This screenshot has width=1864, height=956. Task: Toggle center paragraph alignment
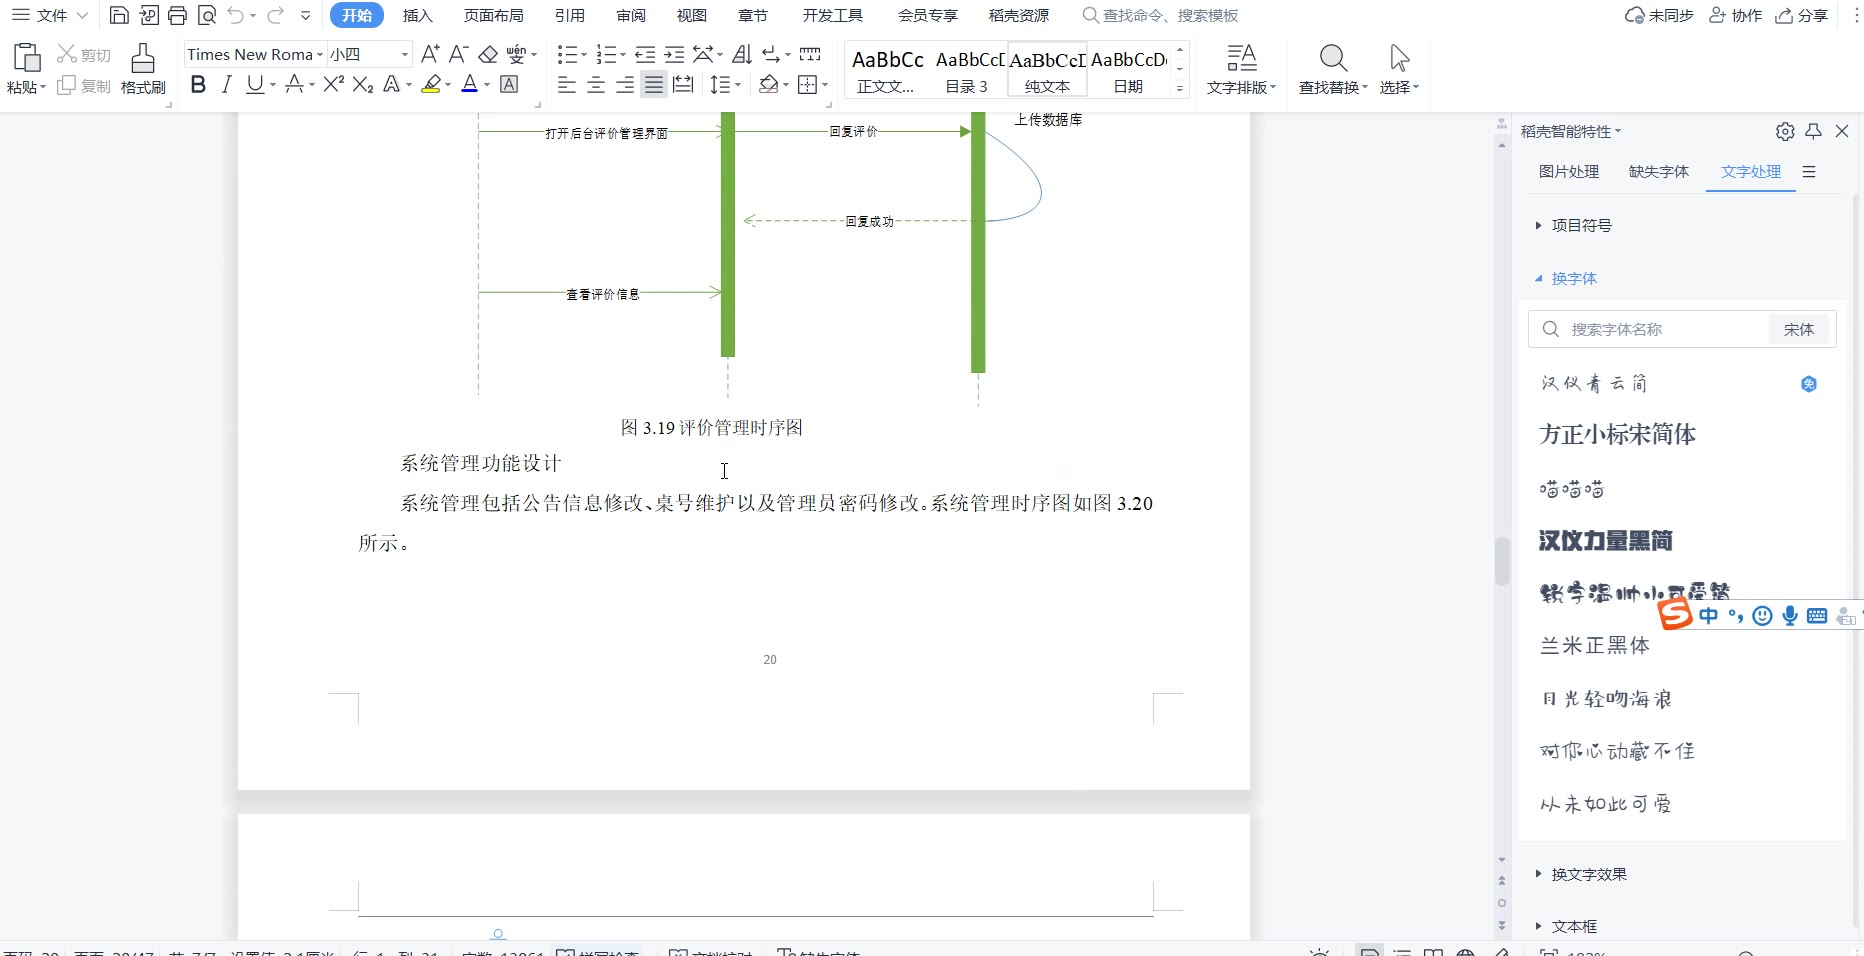pyautogui.click(x=596, y=85)
